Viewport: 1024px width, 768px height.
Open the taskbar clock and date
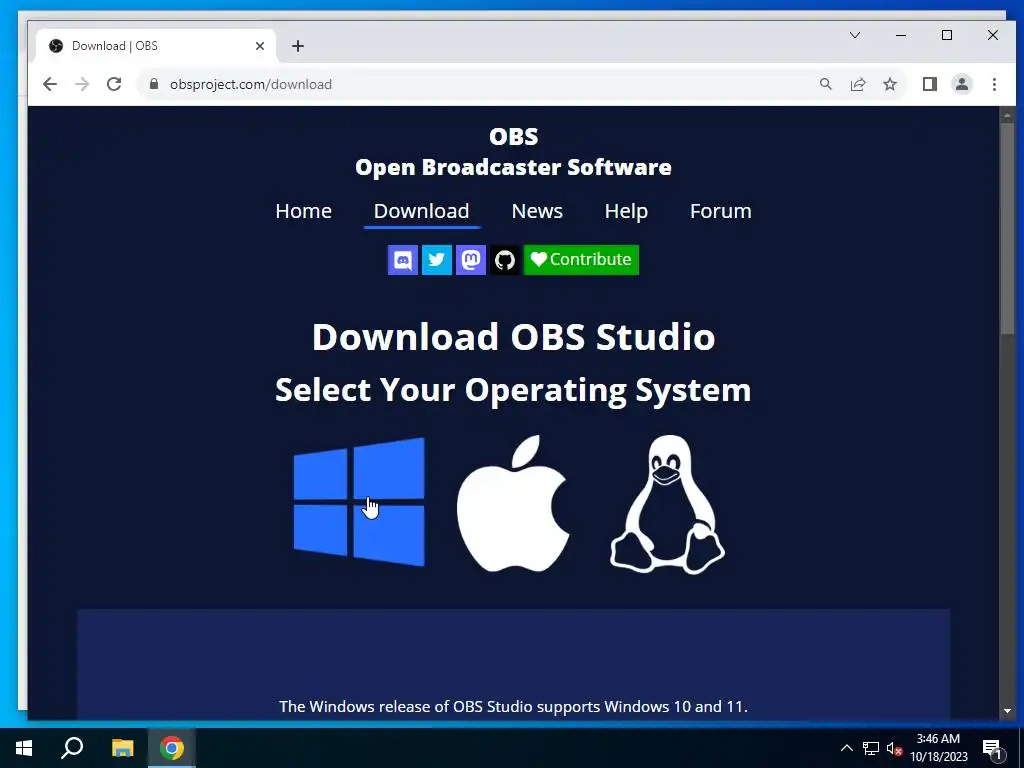coord(938,748)
